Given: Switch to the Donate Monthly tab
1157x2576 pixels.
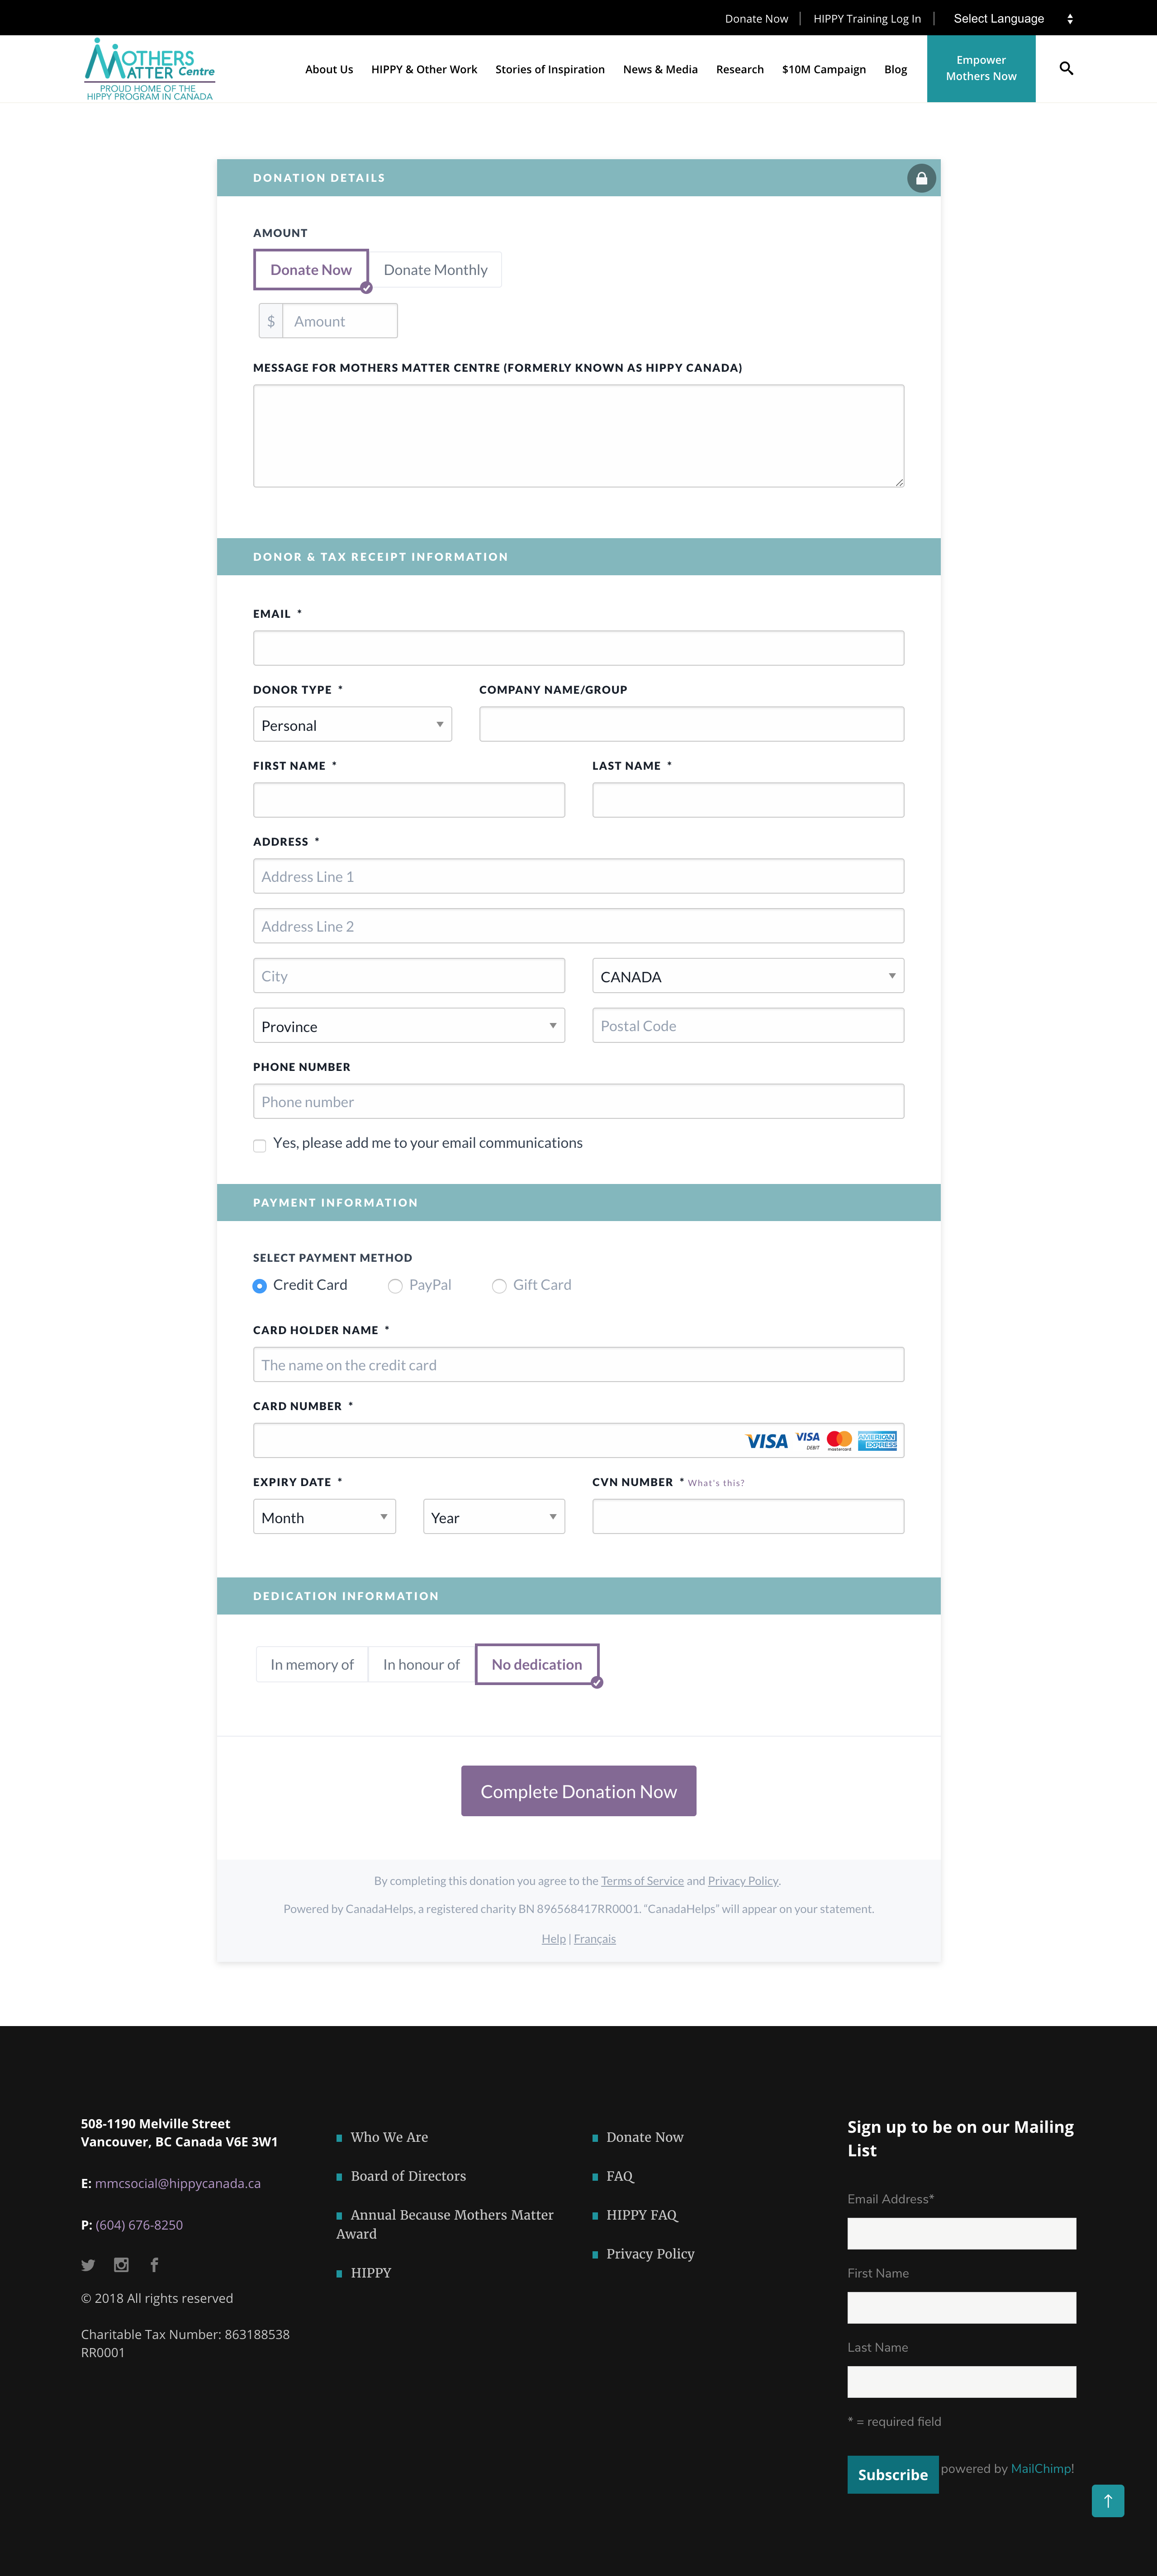Looking at the screenshot, I should [x=436, y=270].
